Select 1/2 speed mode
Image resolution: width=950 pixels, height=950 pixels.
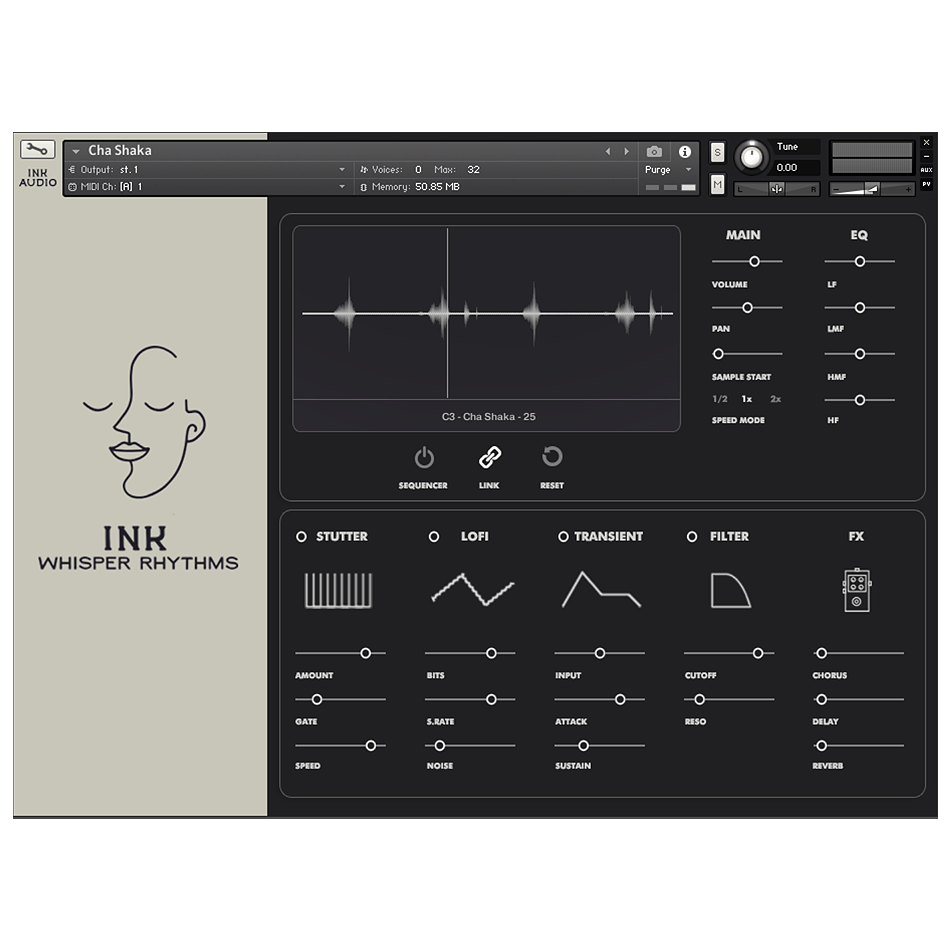(720, 399)
